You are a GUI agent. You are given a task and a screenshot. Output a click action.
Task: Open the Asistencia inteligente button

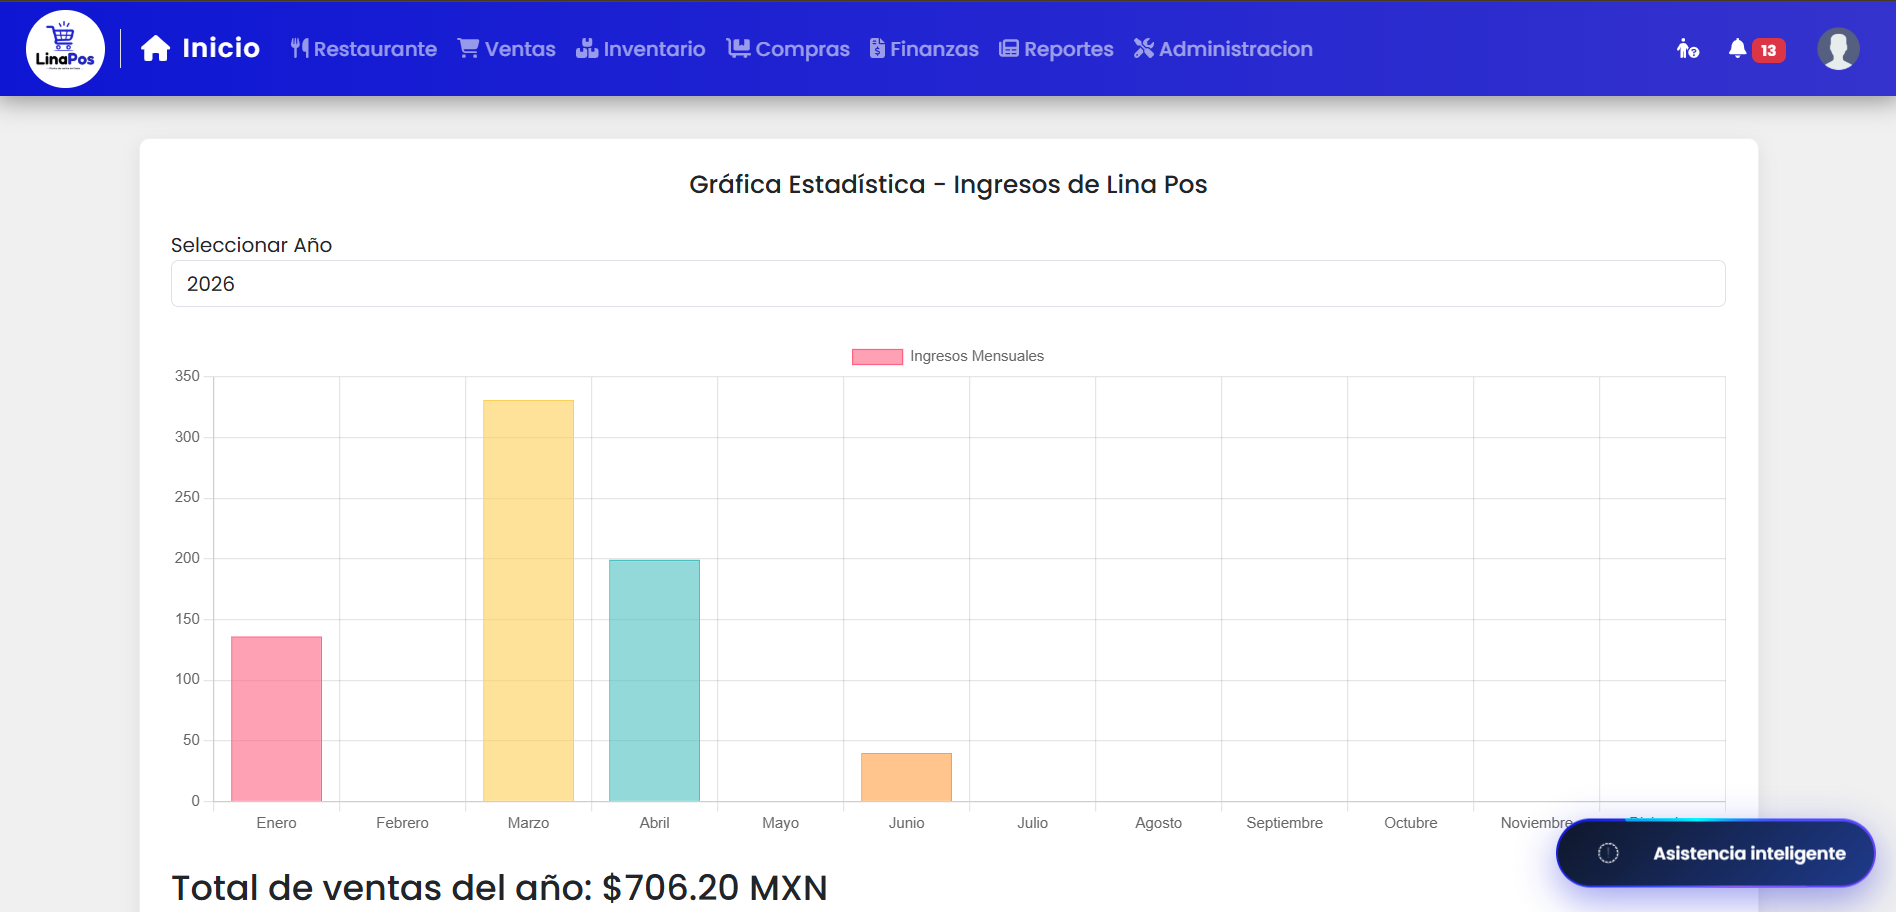(1715, 853)
